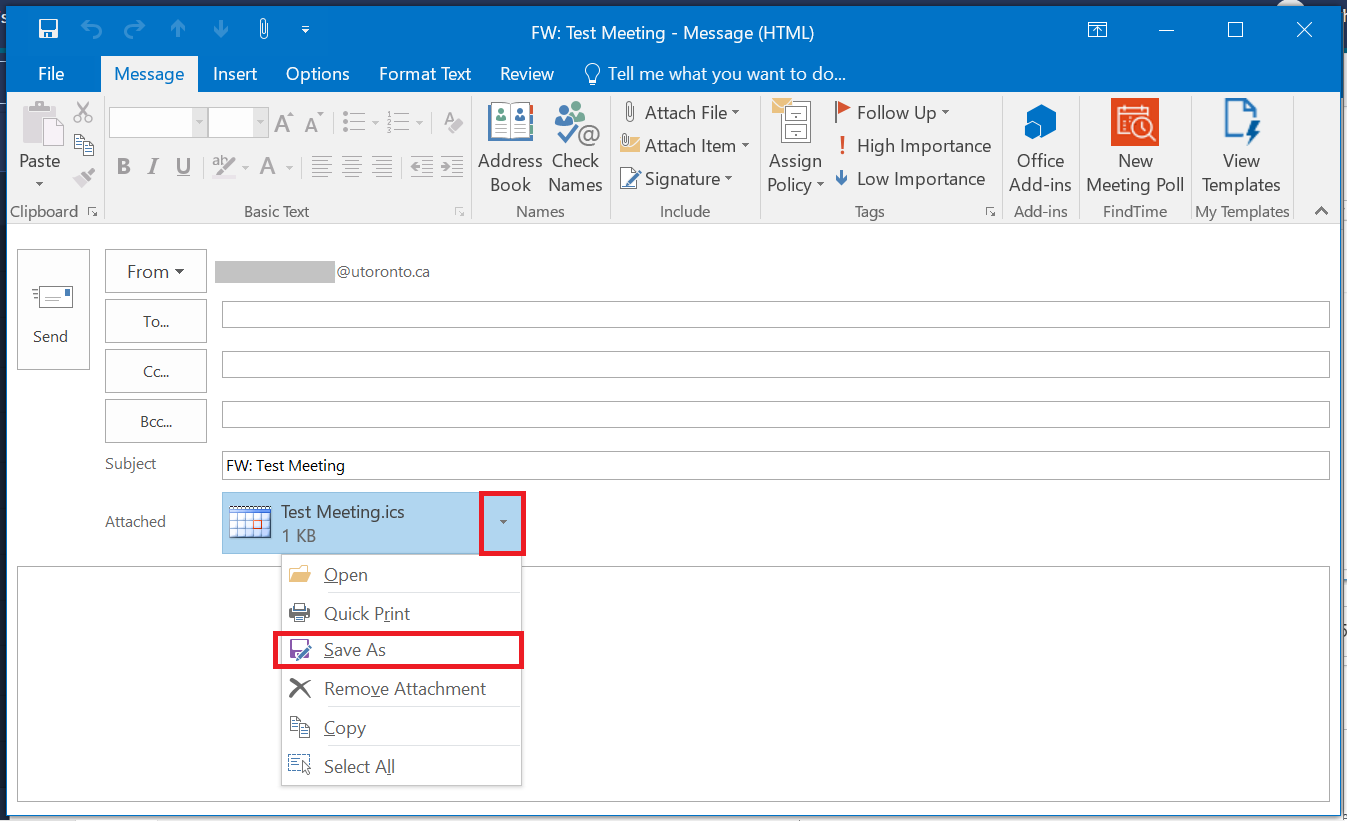This screenshot has width=1347, height=821.
Task: Switch to the Options tab
Action: coord(318,74)
